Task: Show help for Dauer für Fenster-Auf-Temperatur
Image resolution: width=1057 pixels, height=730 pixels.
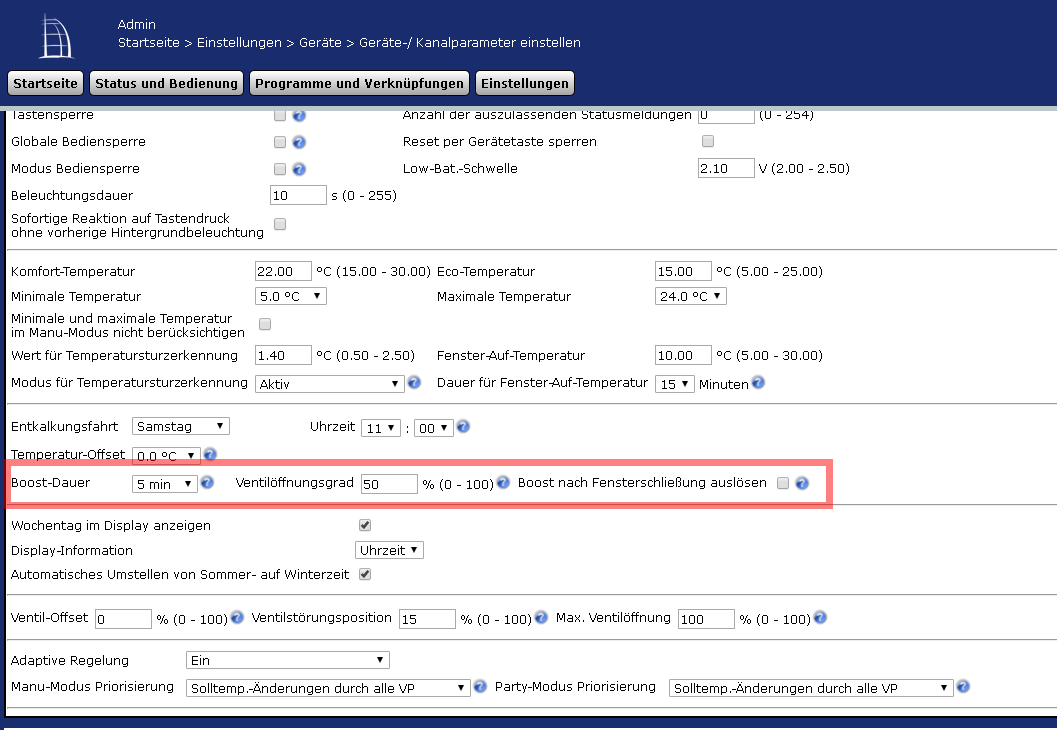Action: click(x=758, y=382)
